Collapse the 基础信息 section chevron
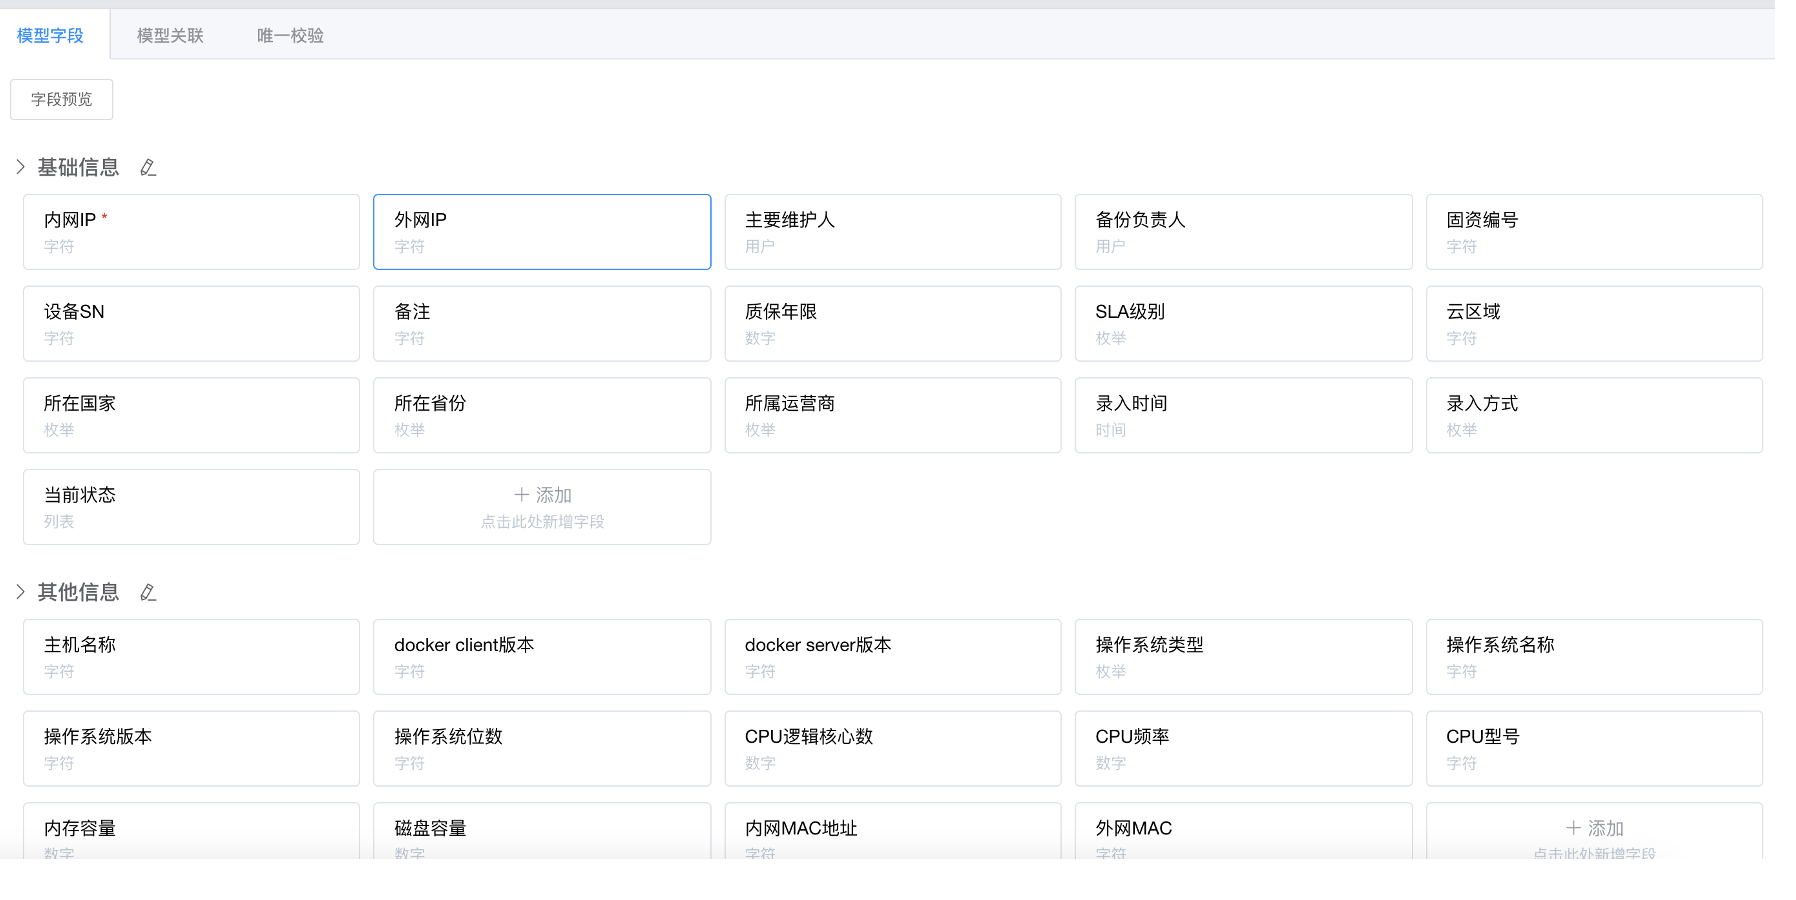This screenshot has height=900, width=1796. 20,167
